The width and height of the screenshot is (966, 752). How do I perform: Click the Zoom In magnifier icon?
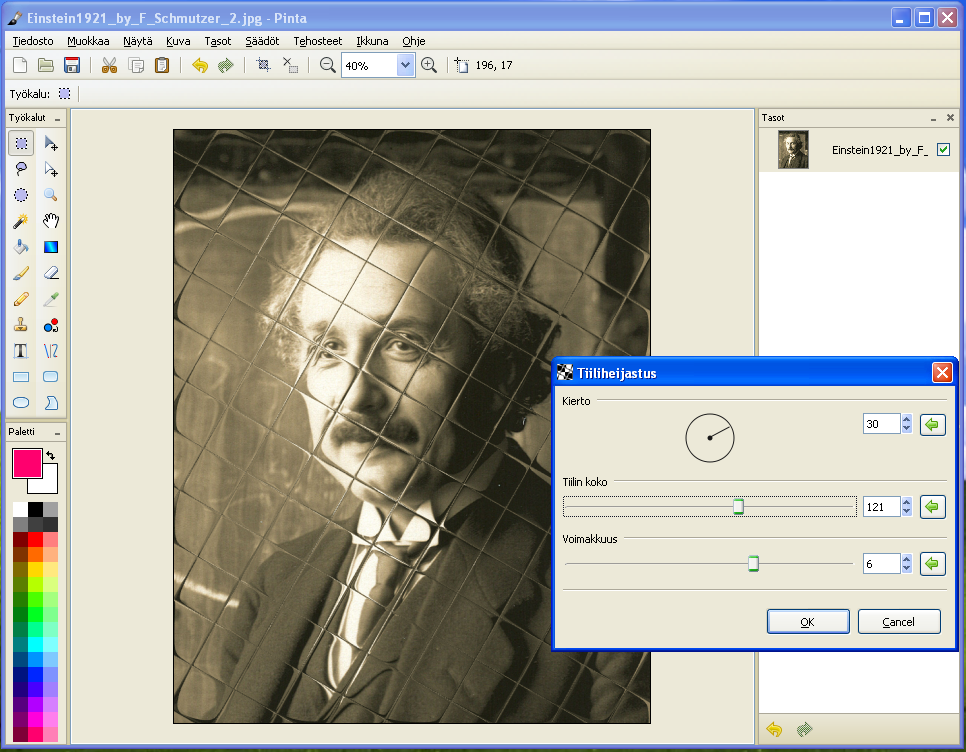tap(429, 65)
